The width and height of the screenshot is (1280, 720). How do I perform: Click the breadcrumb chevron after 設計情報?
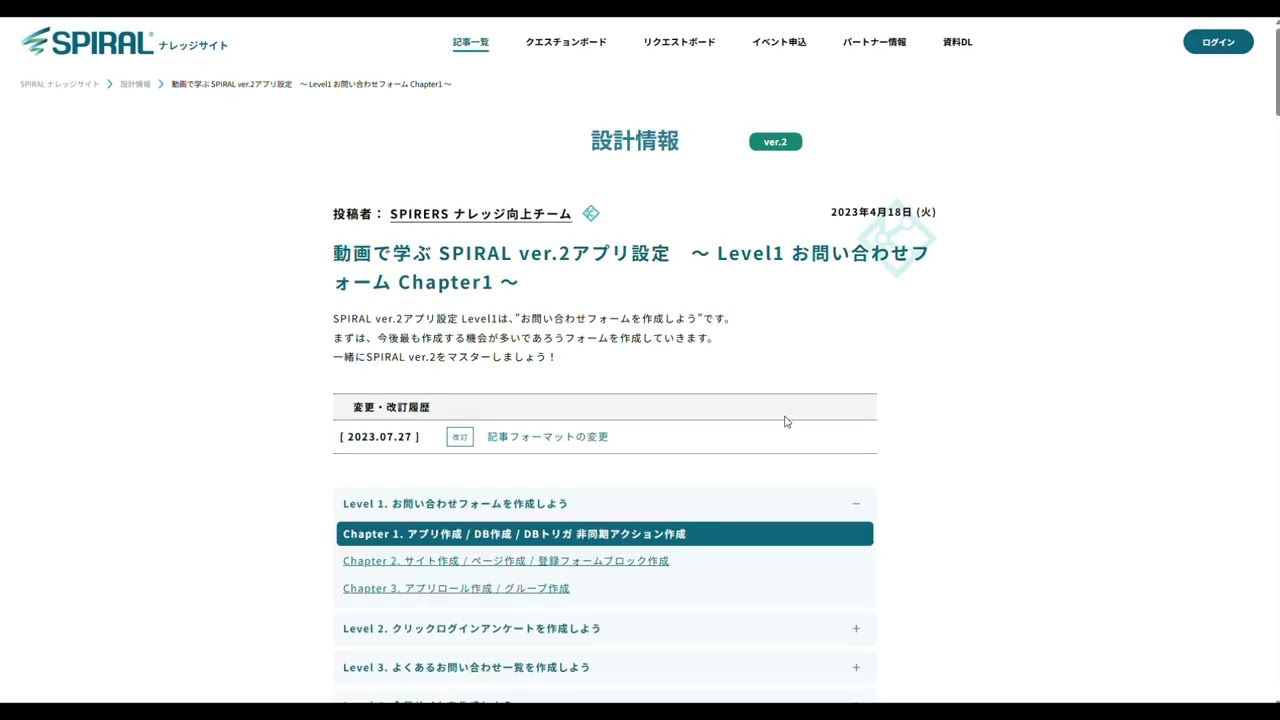pos(161,84)
